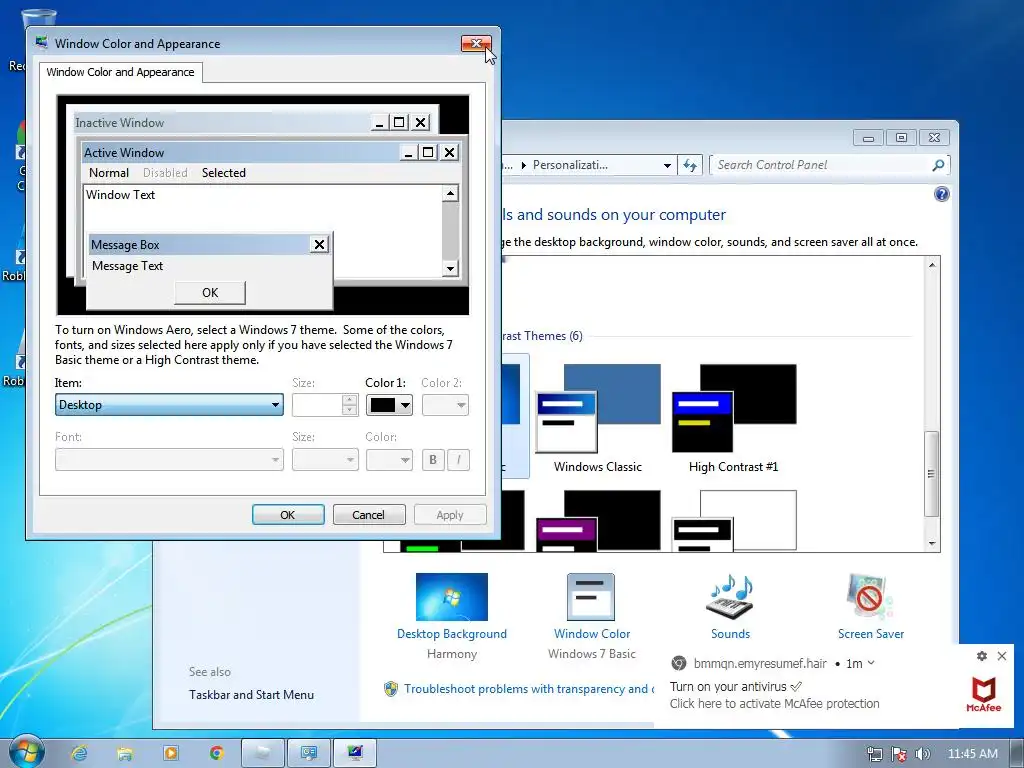Open the Sounds settings icon
The height and width of the screenshot is (768, 1024).
[x=730, y=597]
